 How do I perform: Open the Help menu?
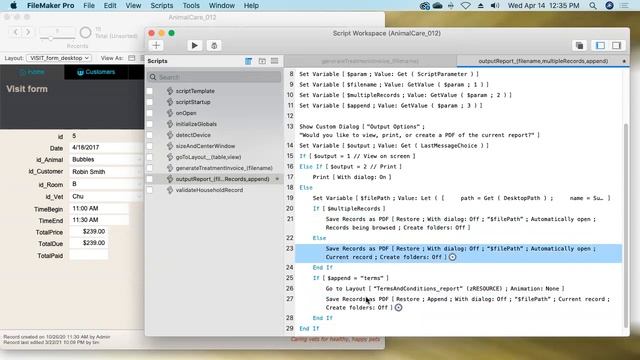click(x=251, y=6)
